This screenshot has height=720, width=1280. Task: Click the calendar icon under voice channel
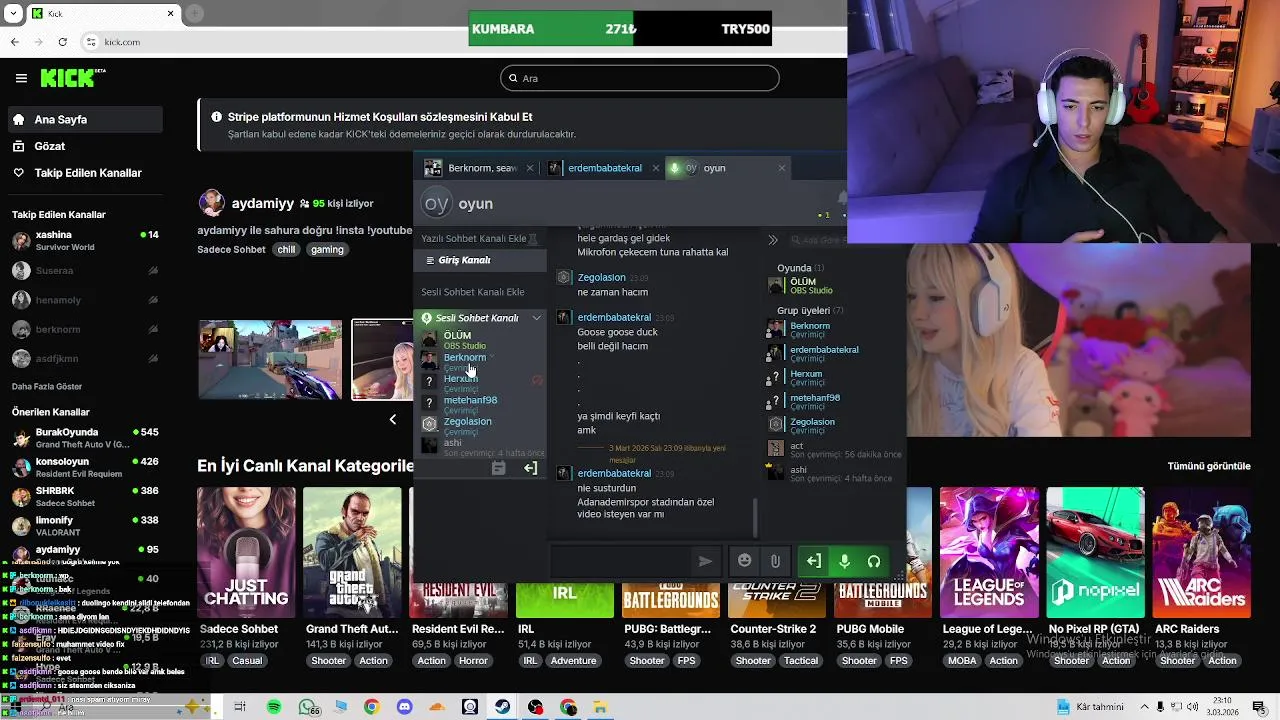tap(499, 468)
